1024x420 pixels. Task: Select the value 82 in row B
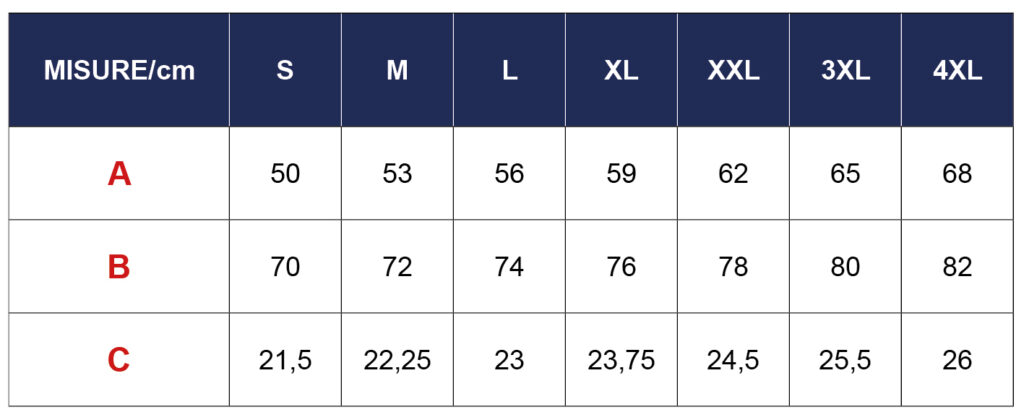coord(957,267)
